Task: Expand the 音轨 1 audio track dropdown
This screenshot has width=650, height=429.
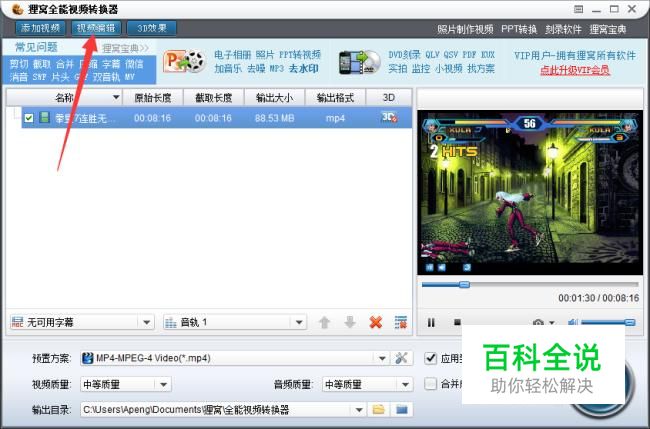Action: (x=299, y=322)
